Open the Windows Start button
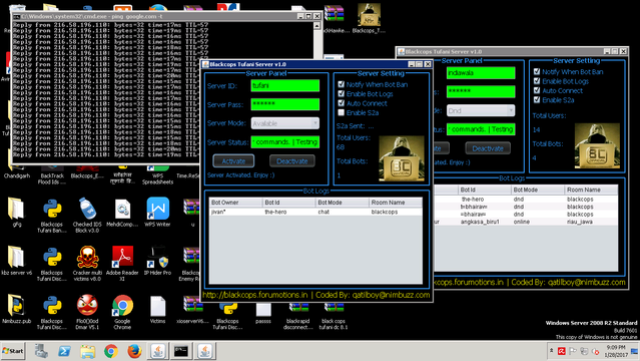Screen dimensions: 640x361 click(x=13, y=351)
